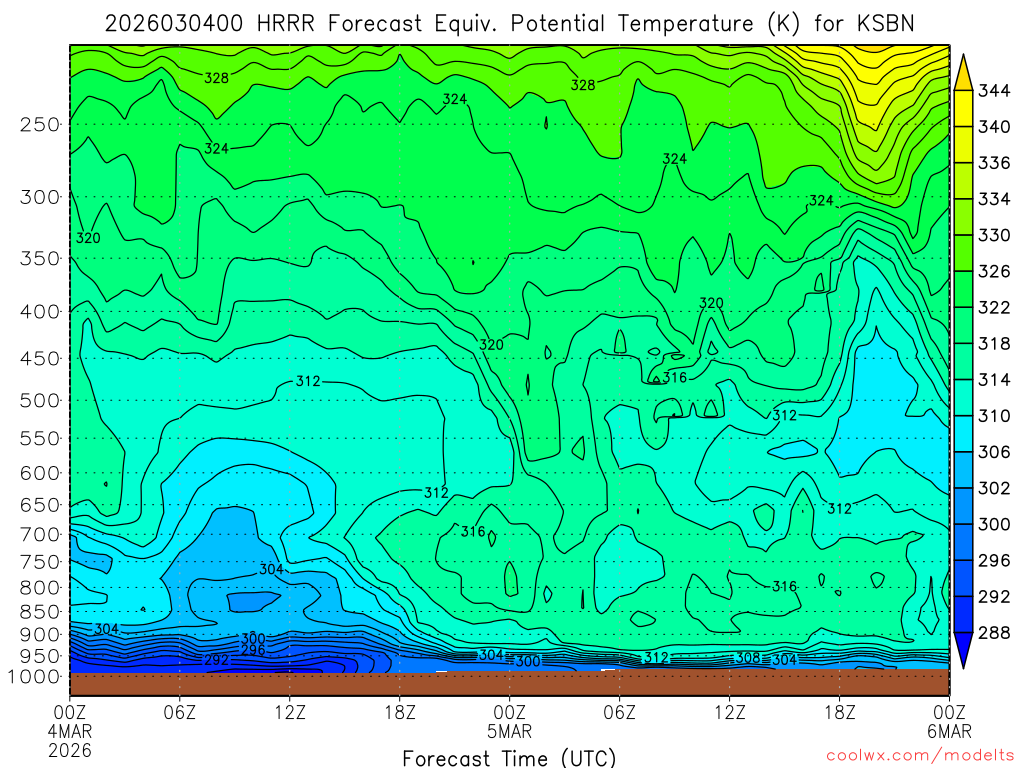Click the 288 colorbar value
Viewport: 1024px width, 768px height.
click(994, 632)
